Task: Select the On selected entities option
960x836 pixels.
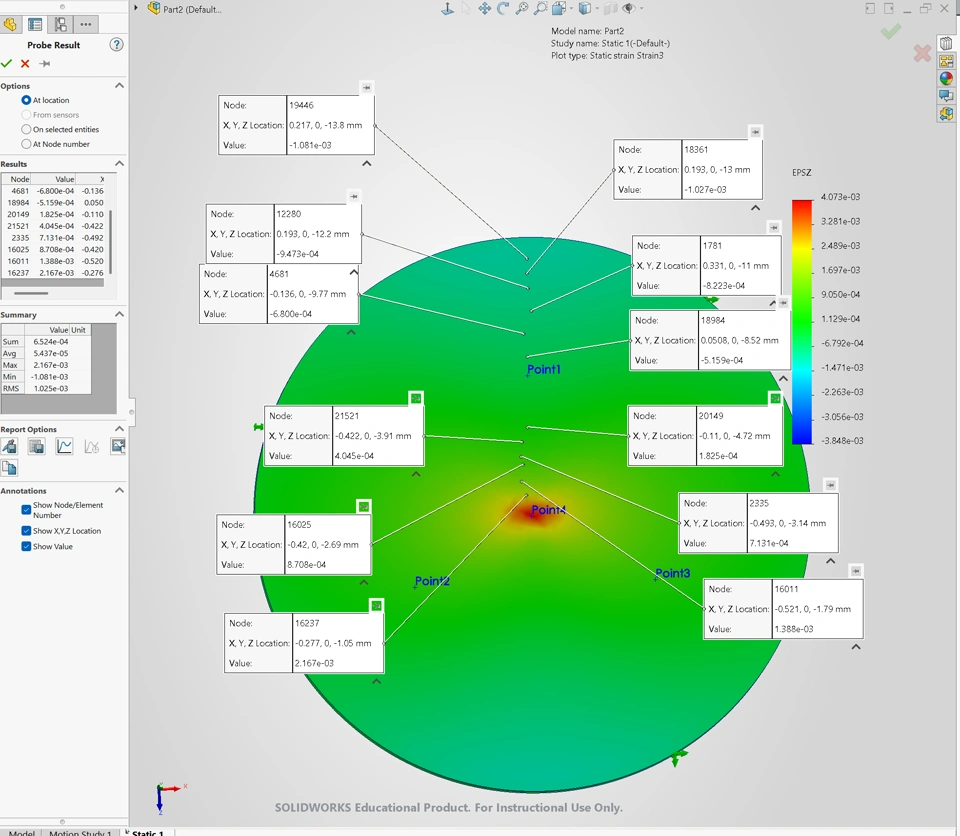Action: 26,129
